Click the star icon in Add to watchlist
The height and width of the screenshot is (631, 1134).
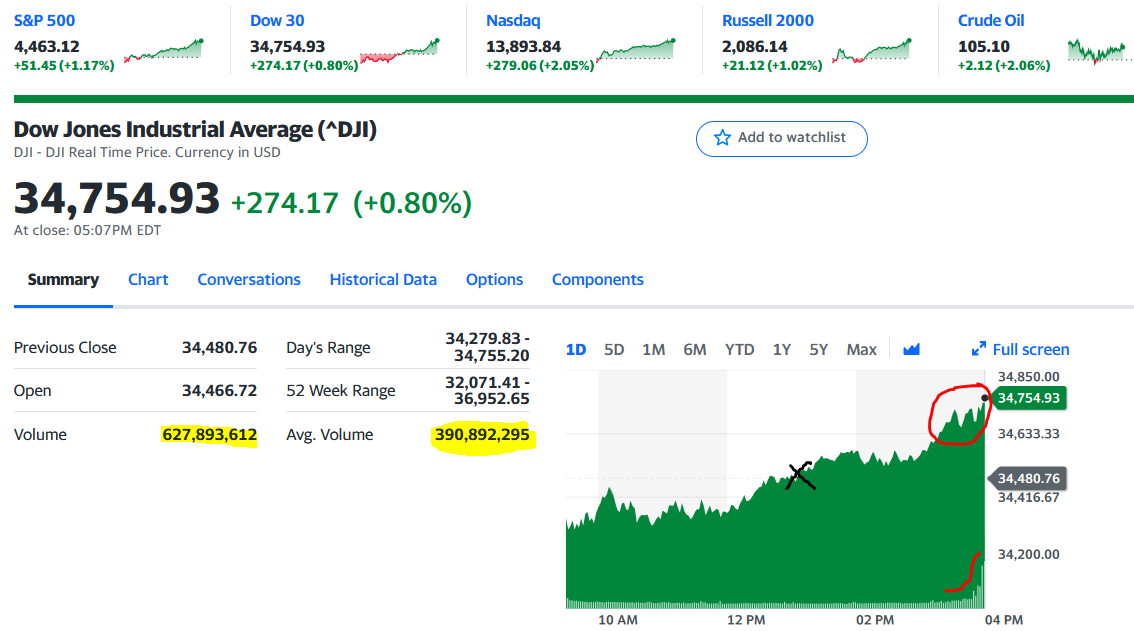click(722, 137)
